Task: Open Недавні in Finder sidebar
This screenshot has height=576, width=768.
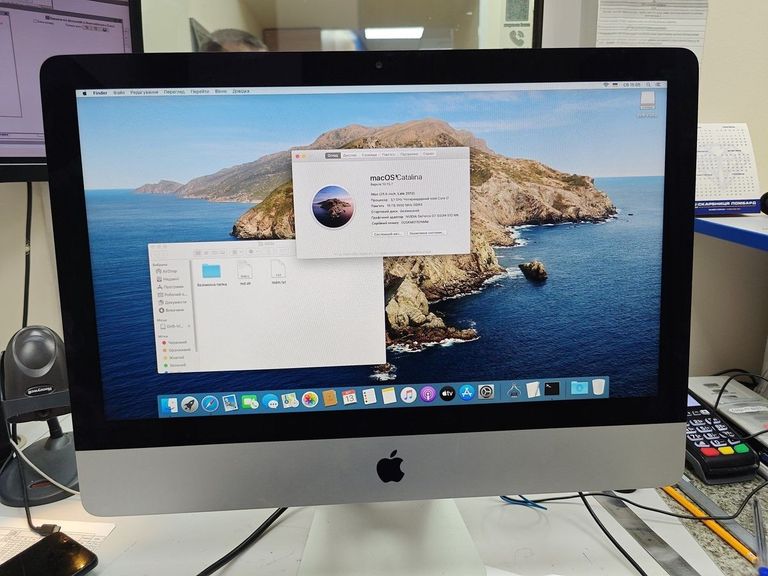Action: click(x=168, y=279)
